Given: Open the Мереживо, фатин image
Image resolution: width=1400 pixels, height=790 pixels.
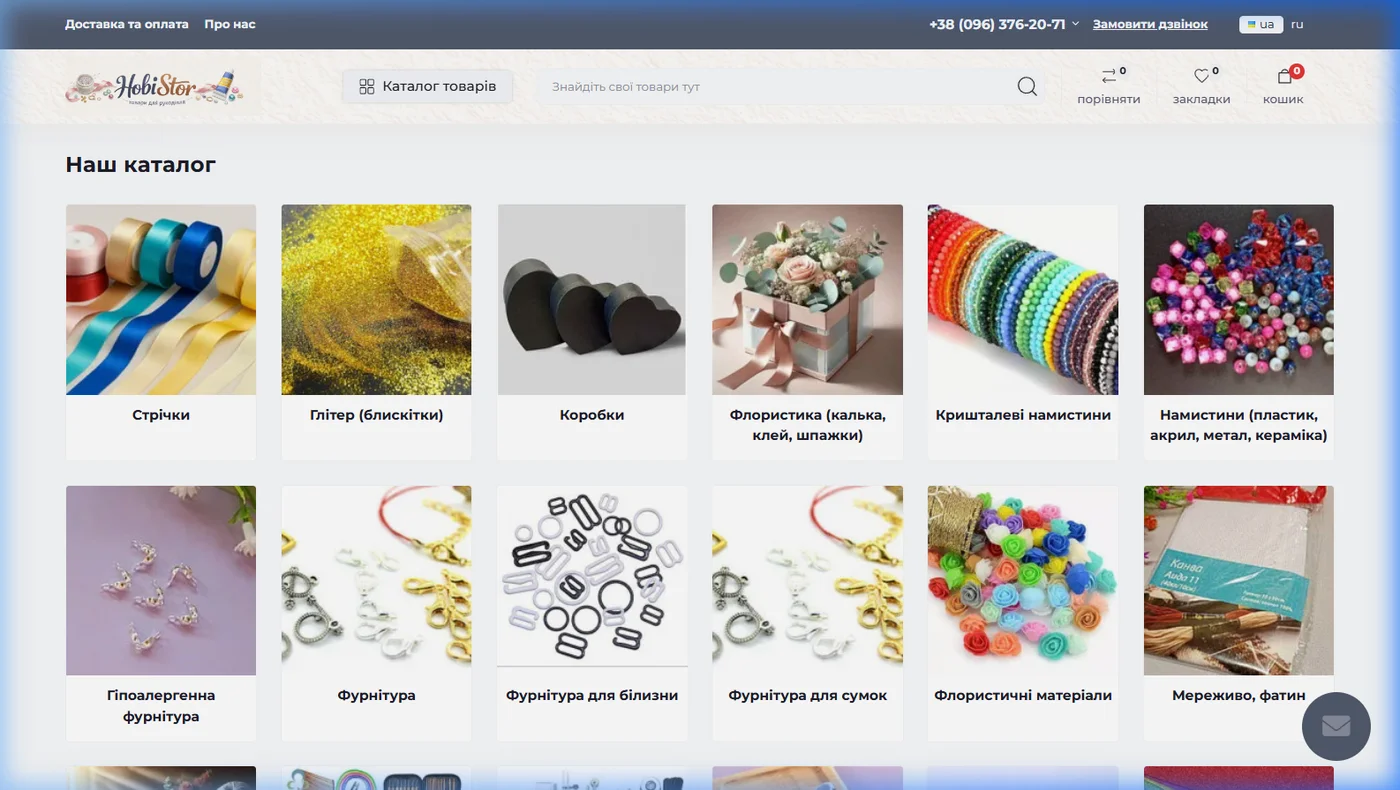Looking at the screenshot, I should click(x=1239, y=581).
